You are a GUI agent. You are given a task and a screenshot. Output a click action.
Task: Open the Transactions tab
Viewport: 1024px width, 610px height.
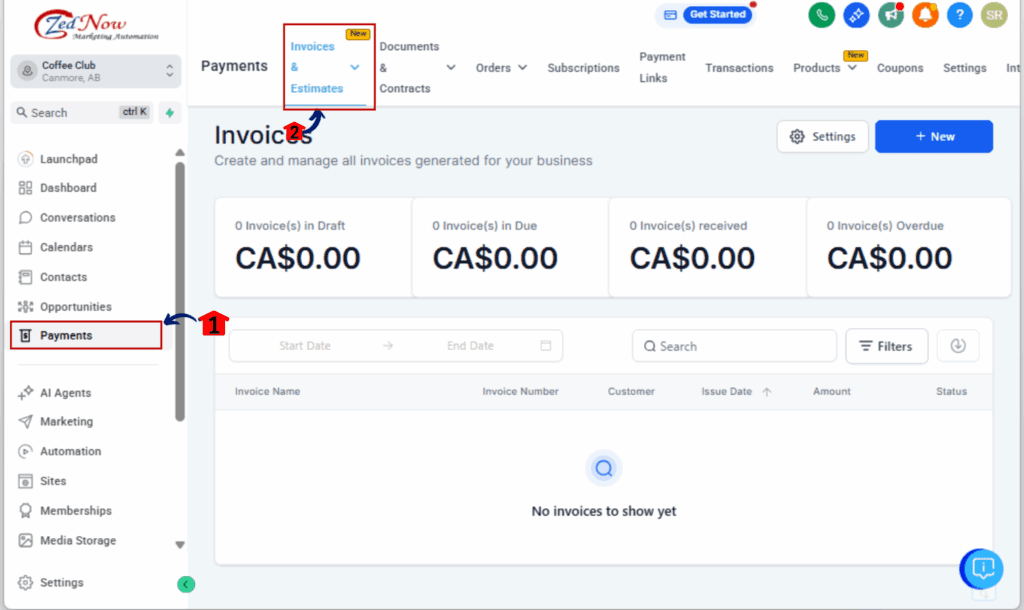tap(739, 68)
